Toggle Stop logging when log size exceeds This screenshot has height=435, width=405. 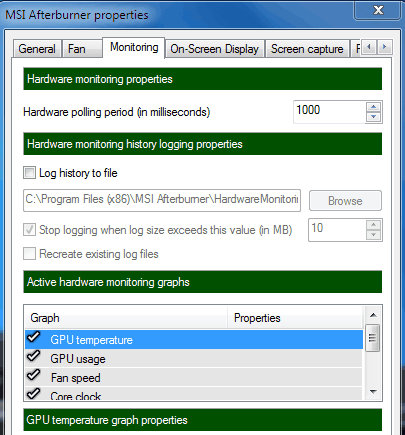[x=29, y=230]
